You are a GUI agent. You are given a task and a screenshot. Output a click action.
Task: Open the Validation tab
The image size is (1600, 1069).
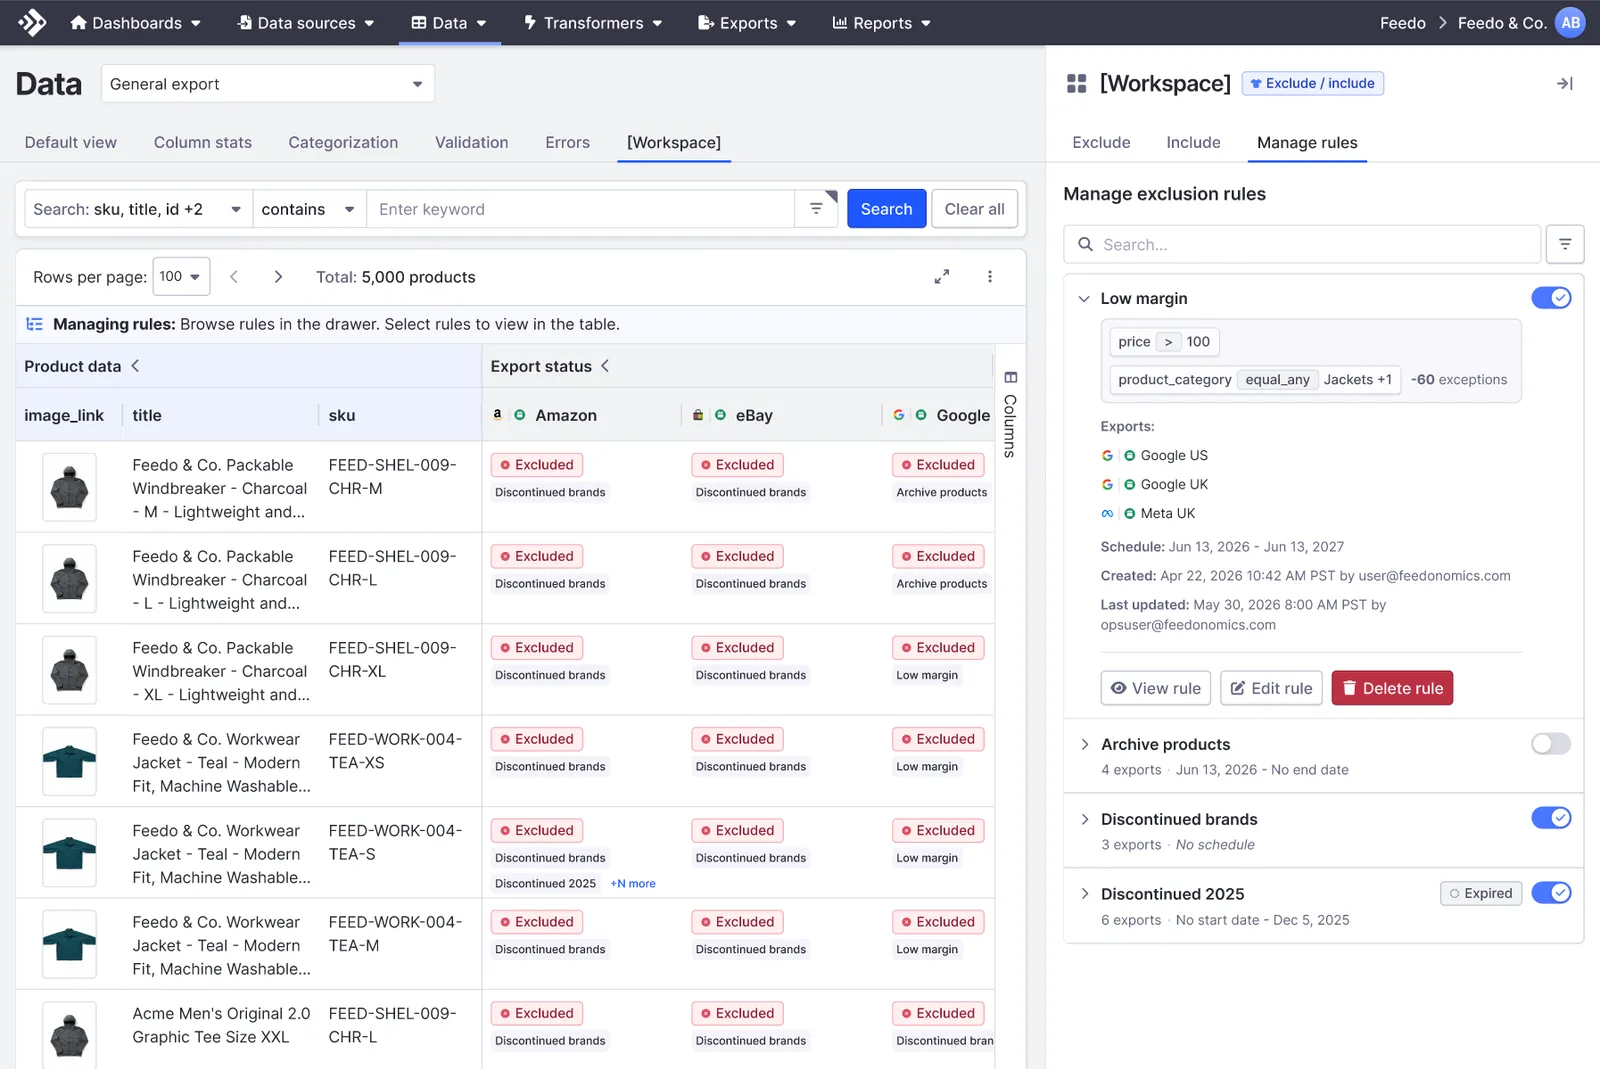pos(471,142)
